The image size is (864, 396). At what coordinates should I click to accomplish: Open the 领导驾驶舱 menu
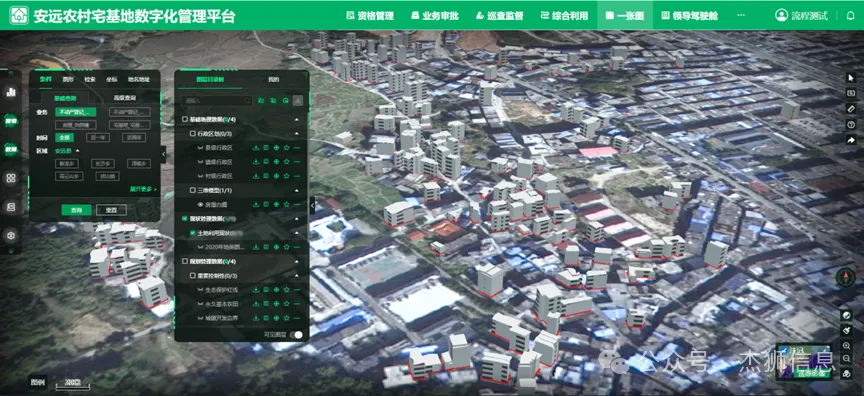click(689, 15)
